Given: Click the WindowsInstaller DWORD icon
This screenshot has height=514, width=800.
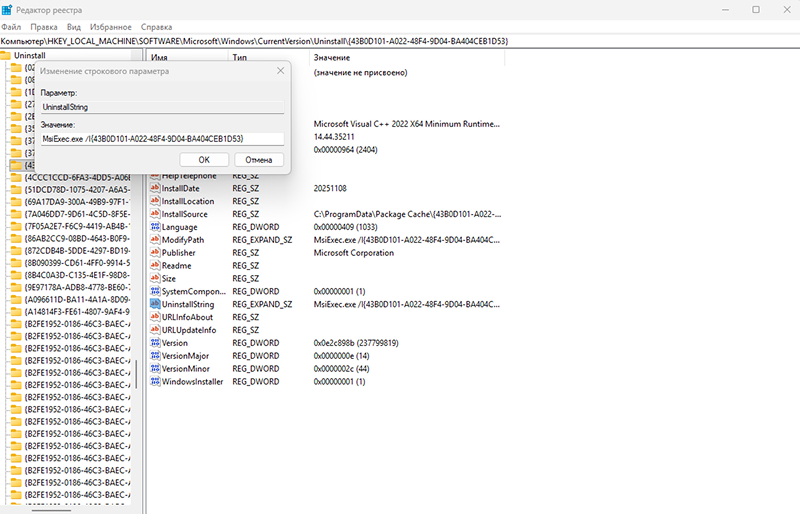Looking at the screenshot, I should point(154,381).
